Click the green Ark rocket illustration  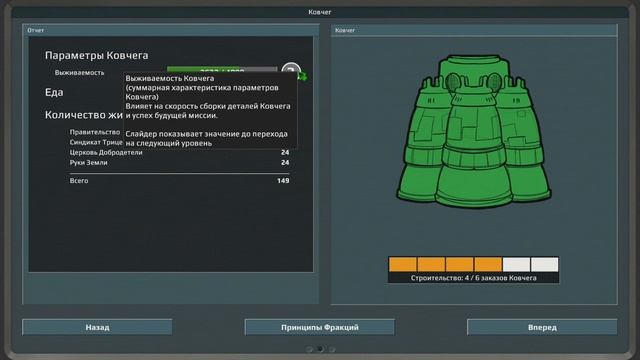coord(474,131)
